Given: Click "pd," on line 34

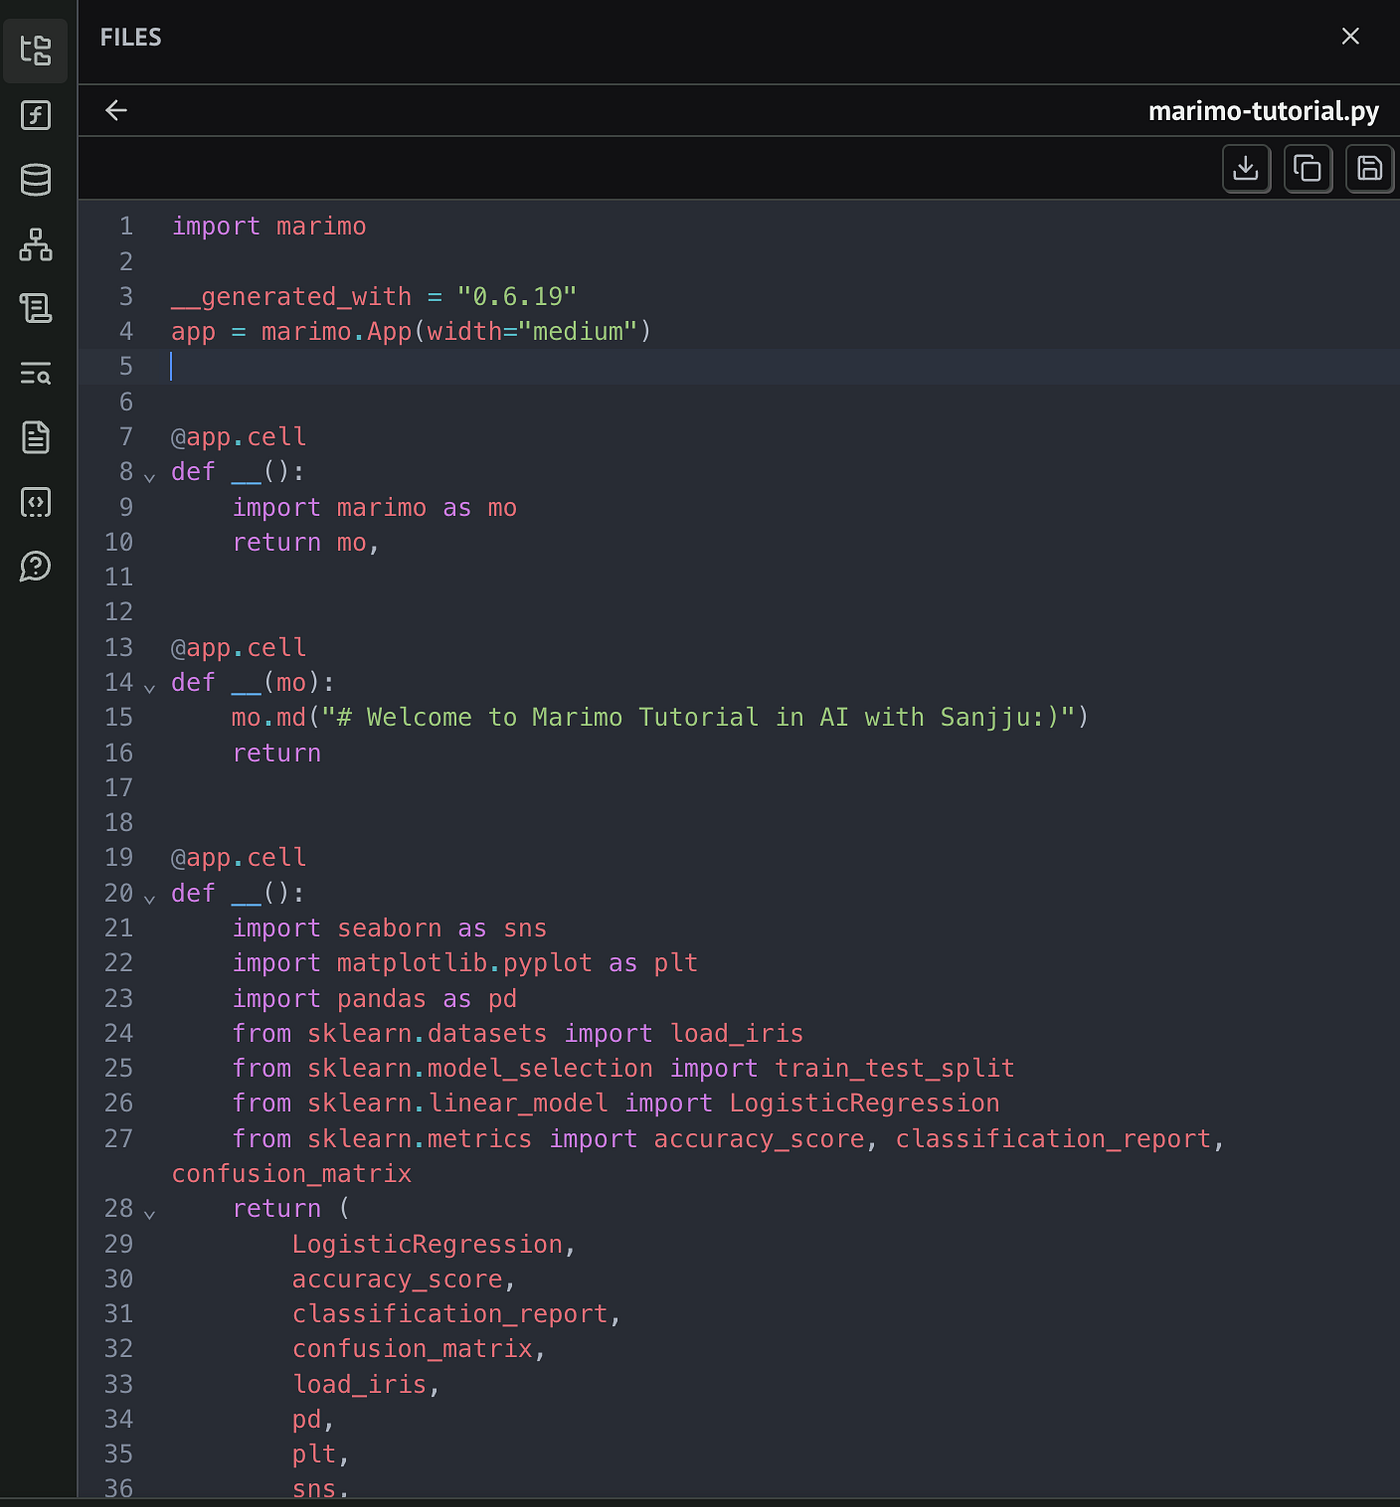Looking at the screenshot, I should tap(314, 1420).
